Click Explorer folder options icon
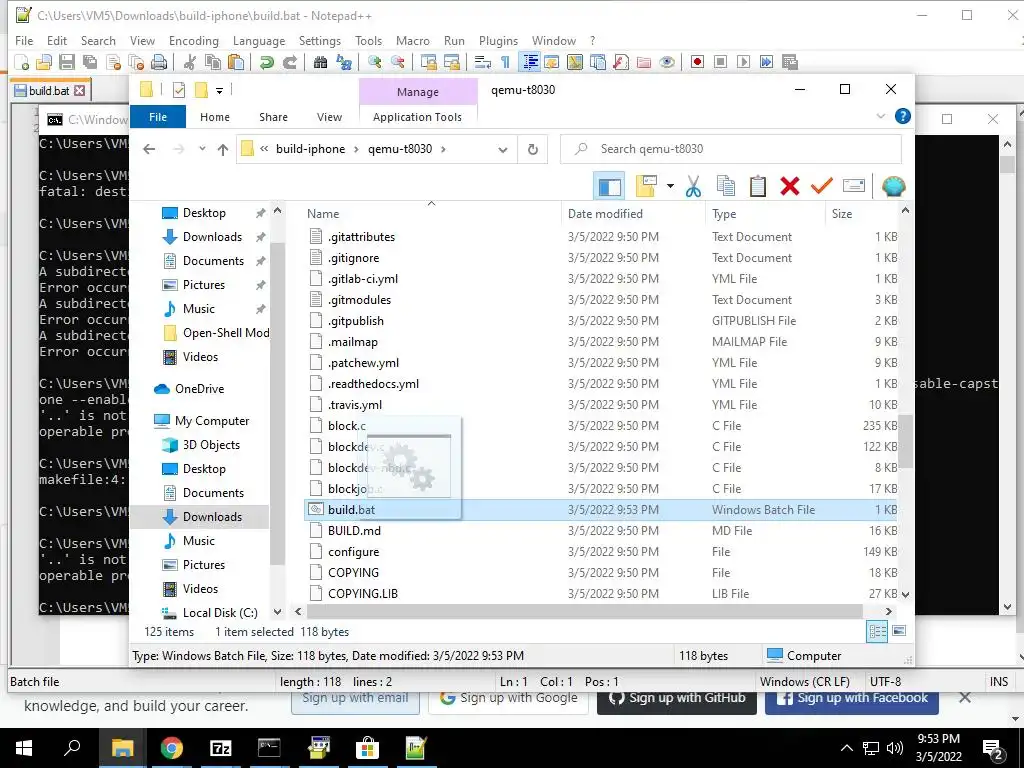This screenshot has height=768, width=1024. tap(647, 187)
